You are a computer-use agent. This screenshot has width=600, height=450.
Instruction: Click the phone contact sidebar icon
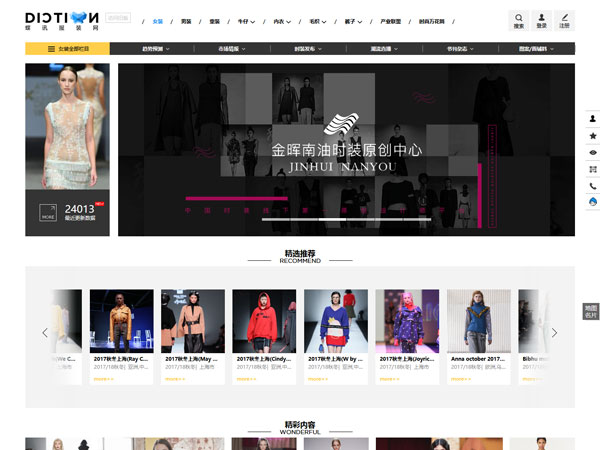[592, 186]
